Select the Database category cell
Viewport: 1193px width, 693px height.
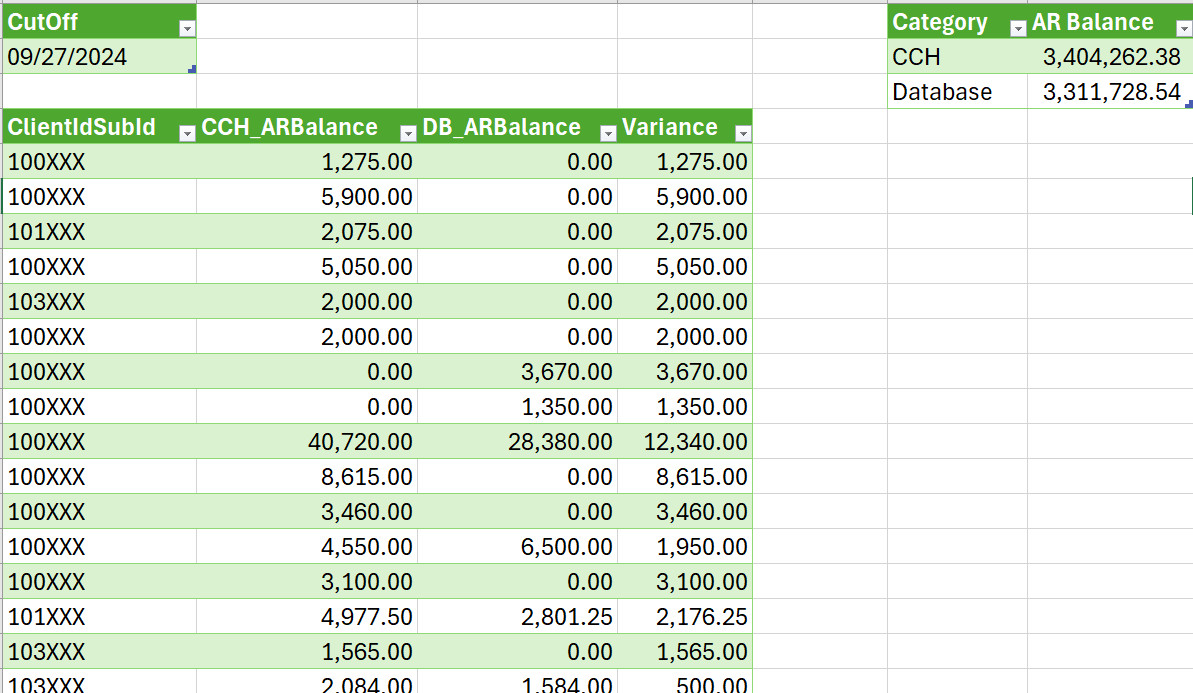pos(957,91)
